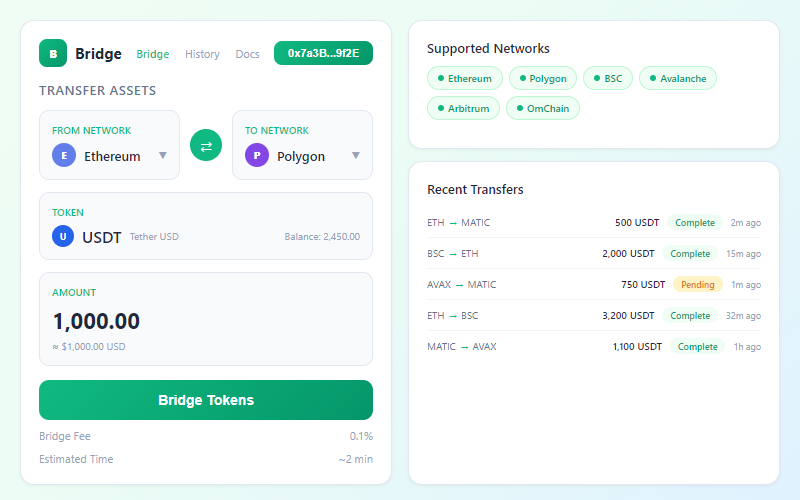Select the BSC network chip
This screenshot has height=500, width=800.
click(x=607, y=78)
